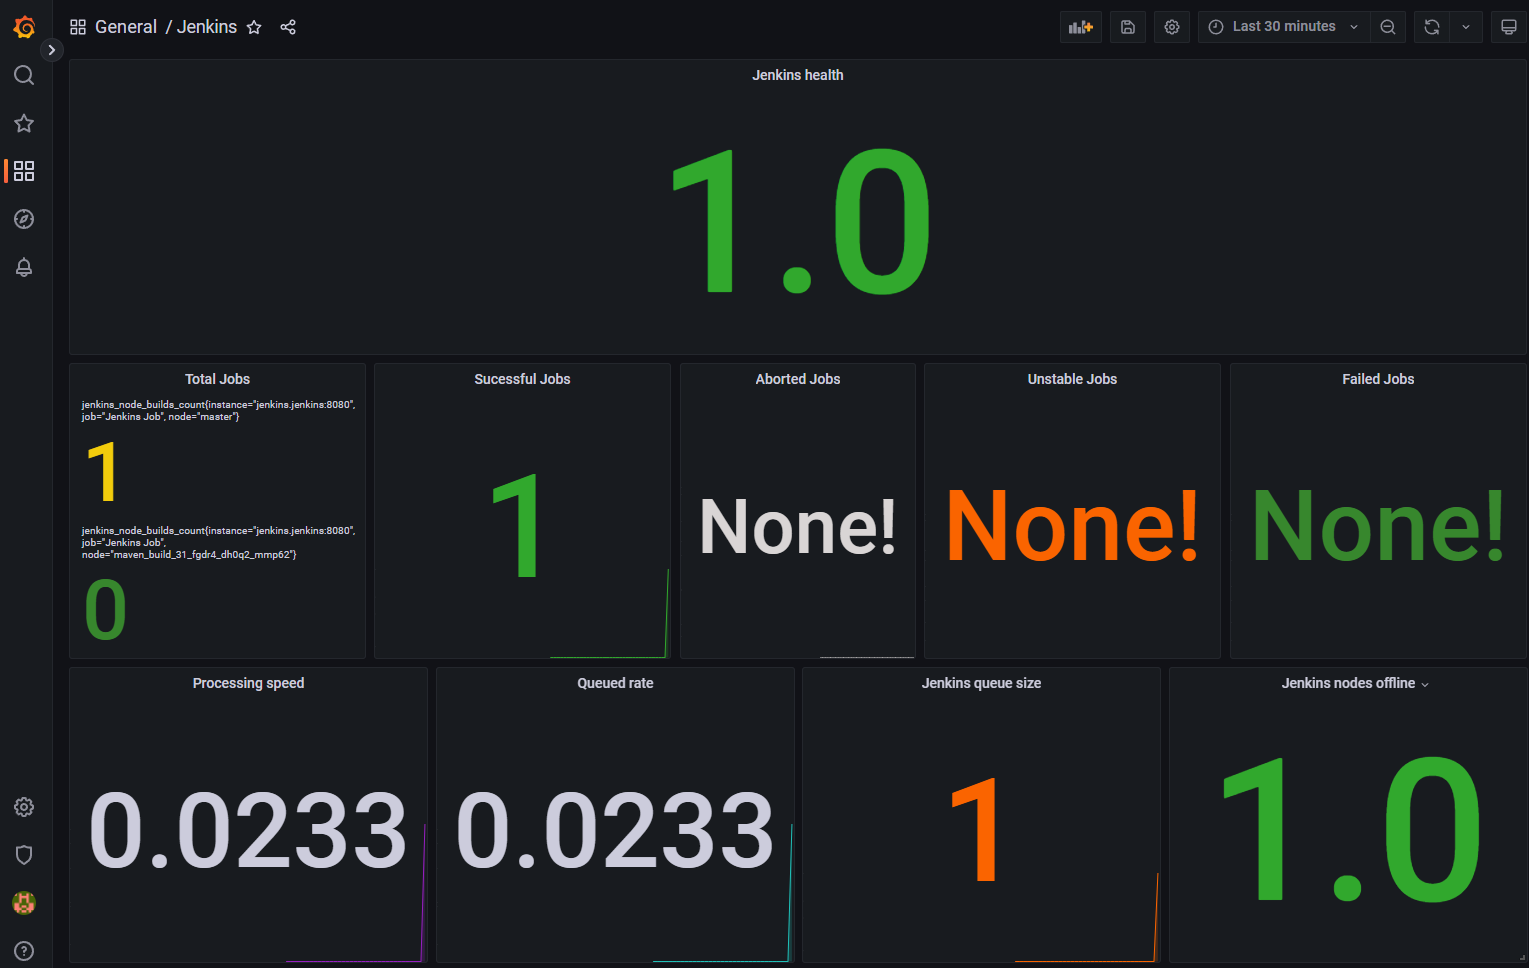Zoom out the time range
The height and width of the screenshot is (968, 1529).
coord(1388,27)
